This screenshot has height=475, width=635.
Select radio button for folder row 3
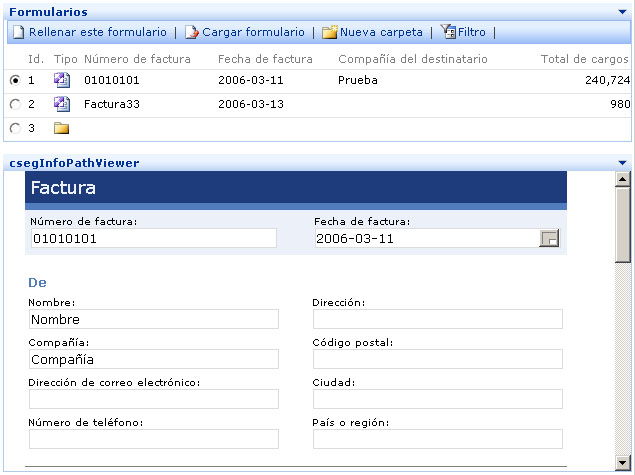coord(15,129)
